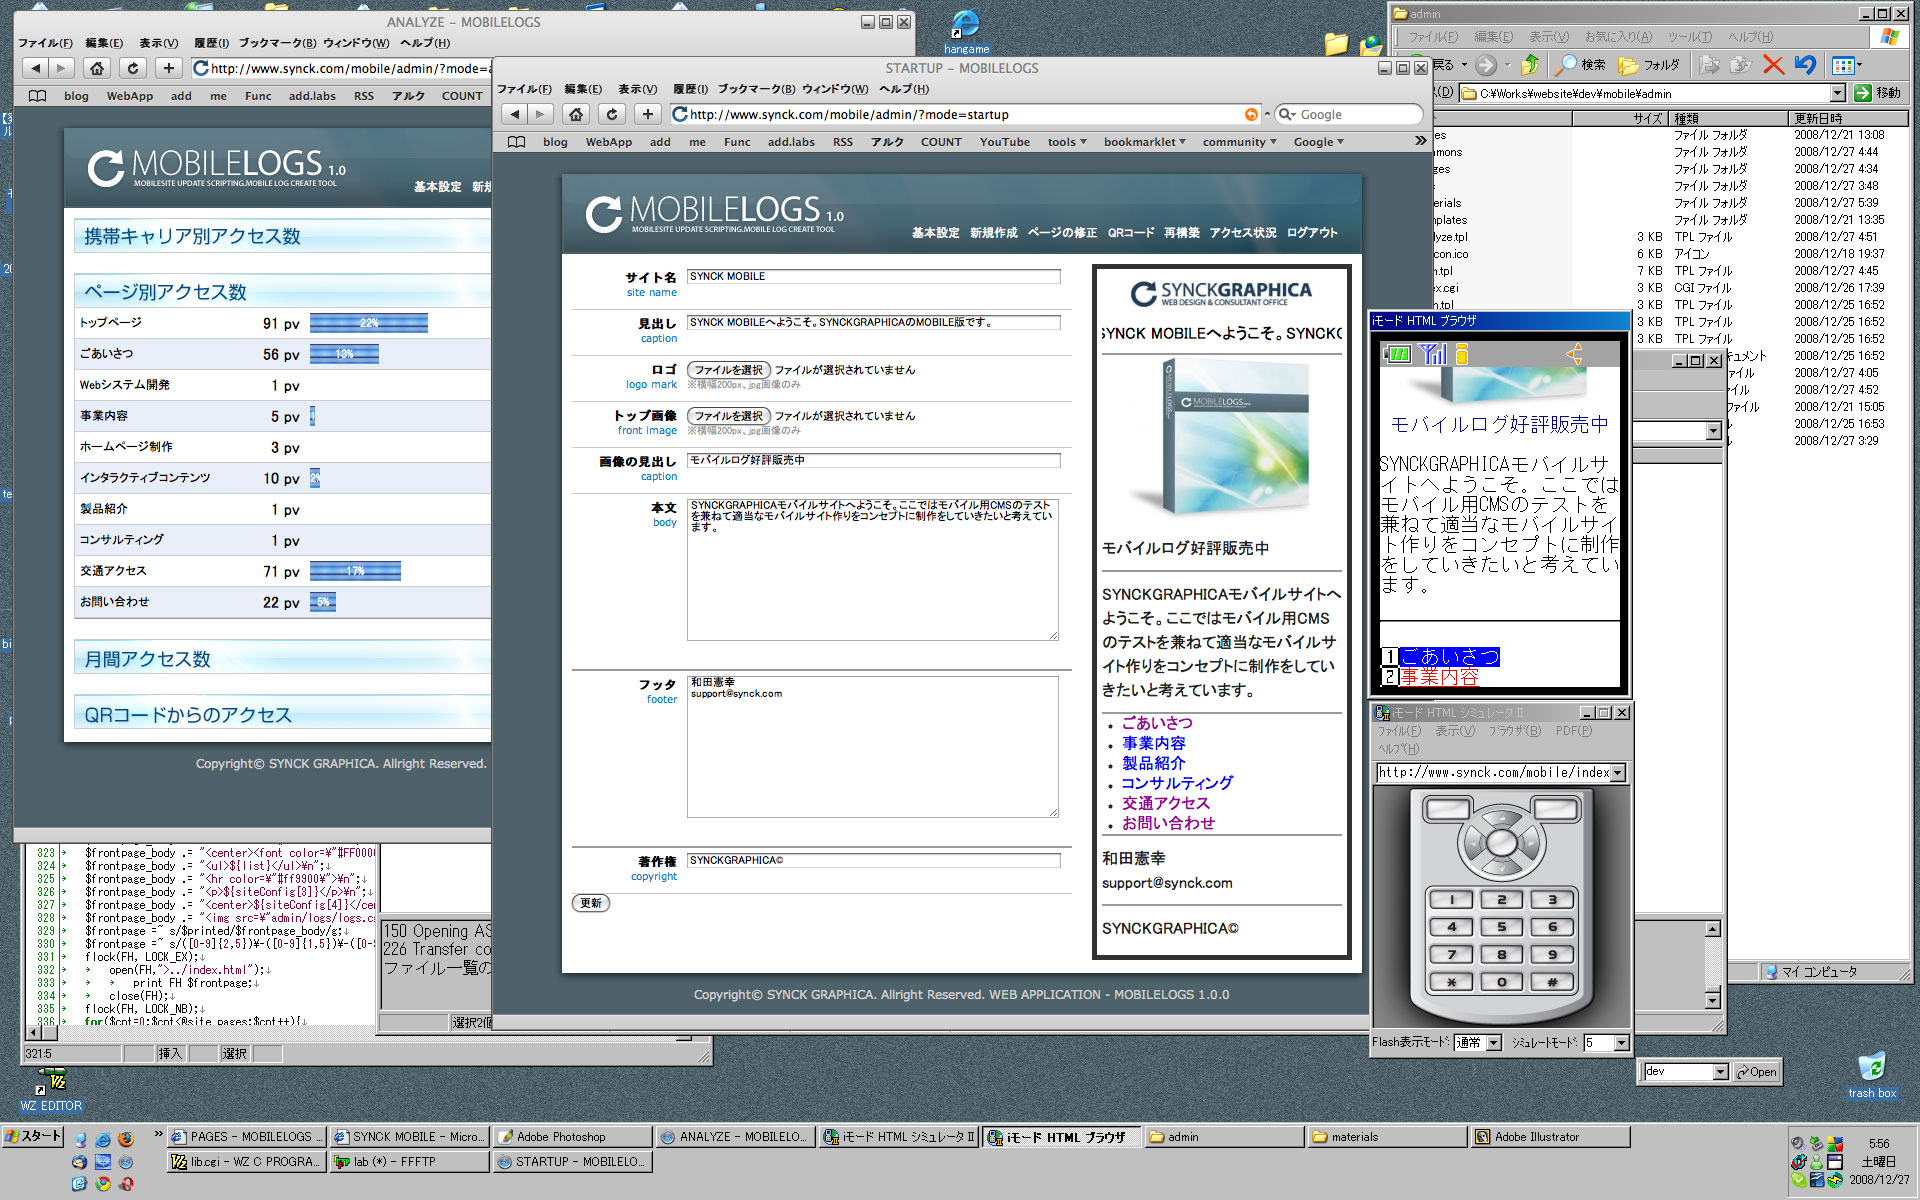Open ブラウザ(B) menu in iモード simulator

point(1514,731)
